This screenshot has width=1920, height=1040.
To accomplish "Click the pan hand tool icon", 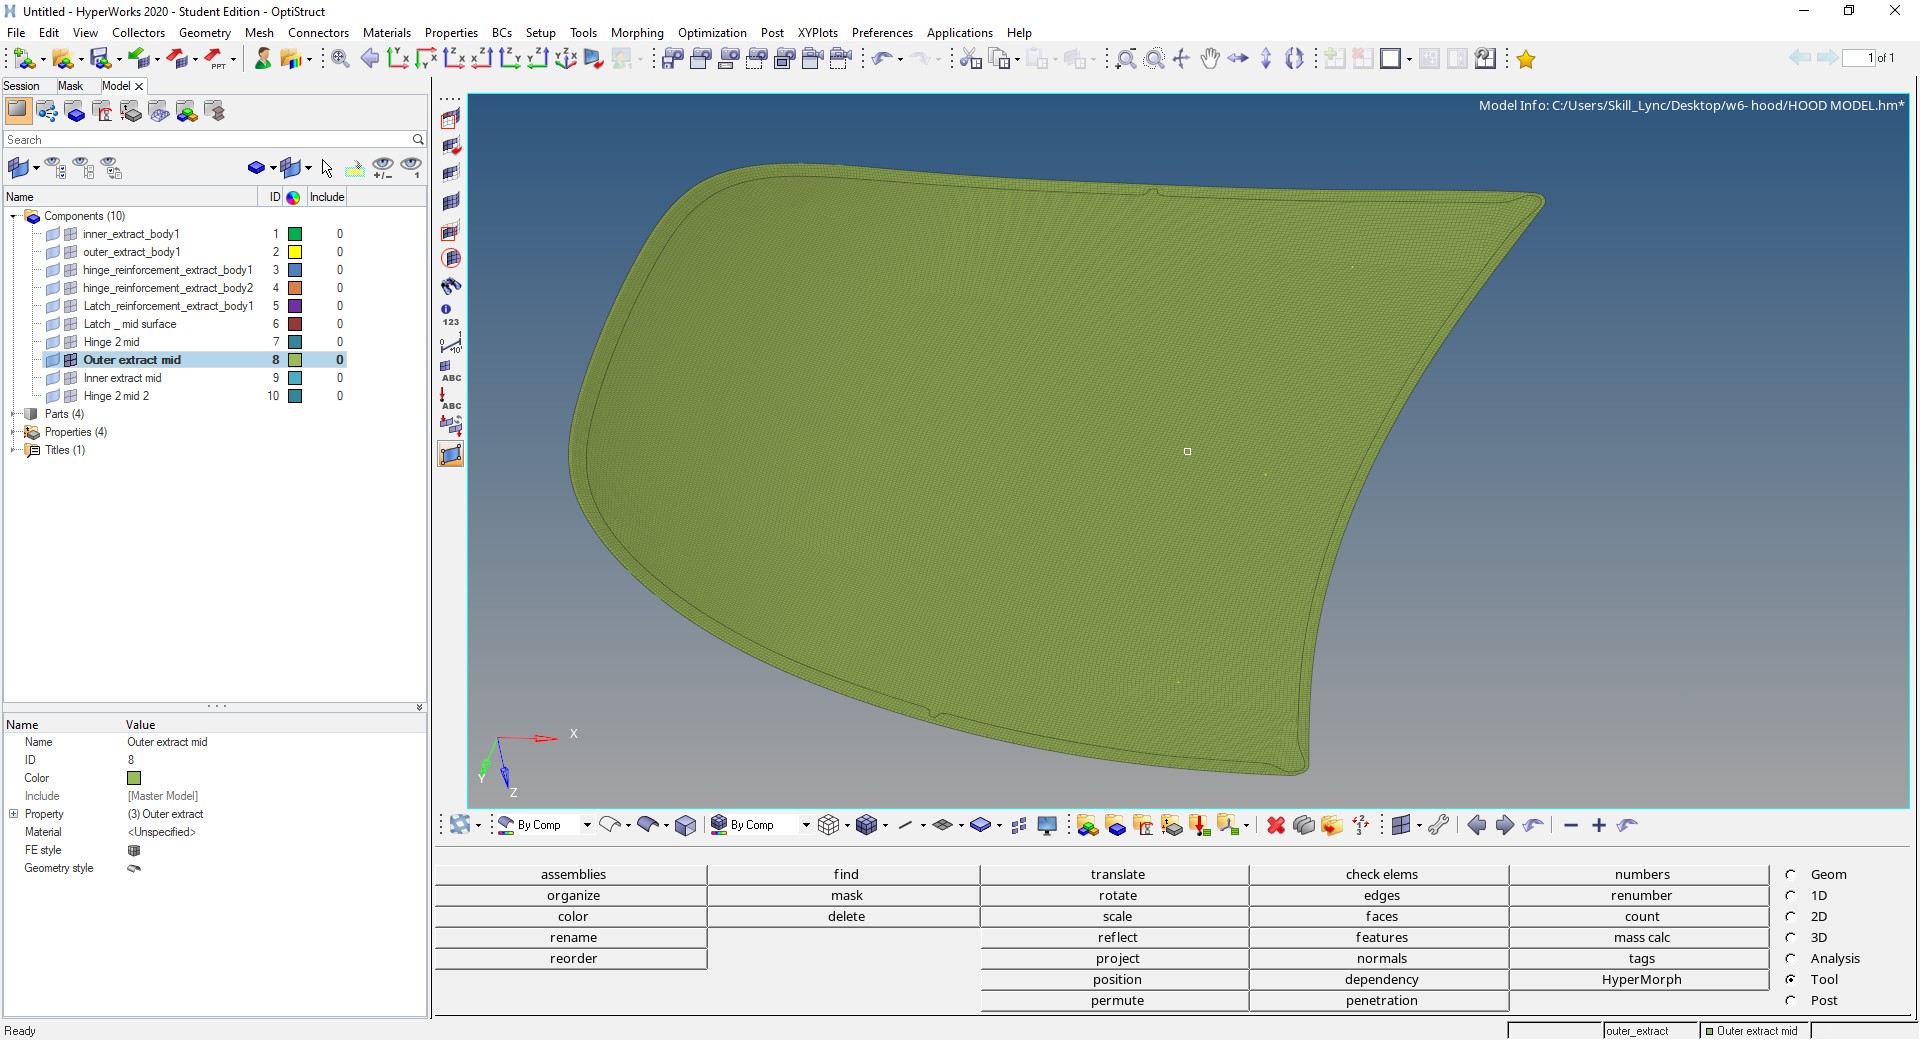I will click(x=1210, y=59).
